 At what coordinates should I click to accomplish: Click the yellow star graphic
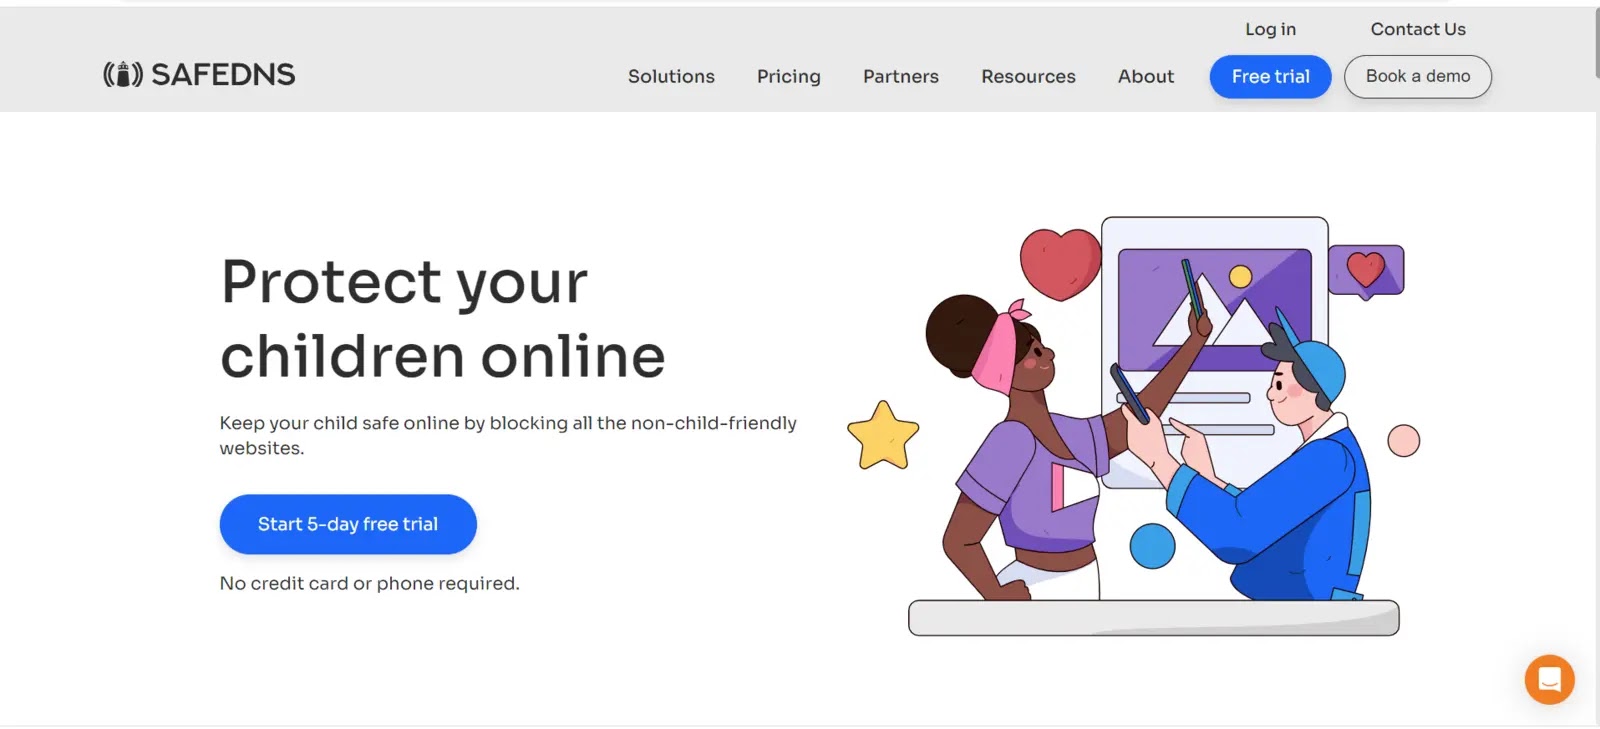point(883,437)
